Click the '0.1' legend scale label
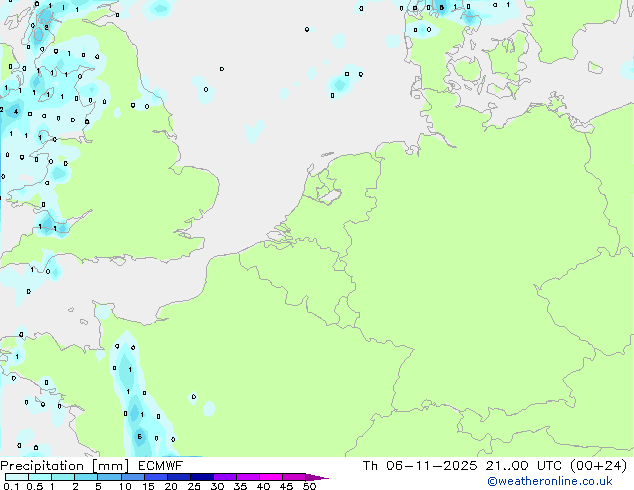Image resolution: width=634 pixels, height=490 pixels. pos(11,486)
